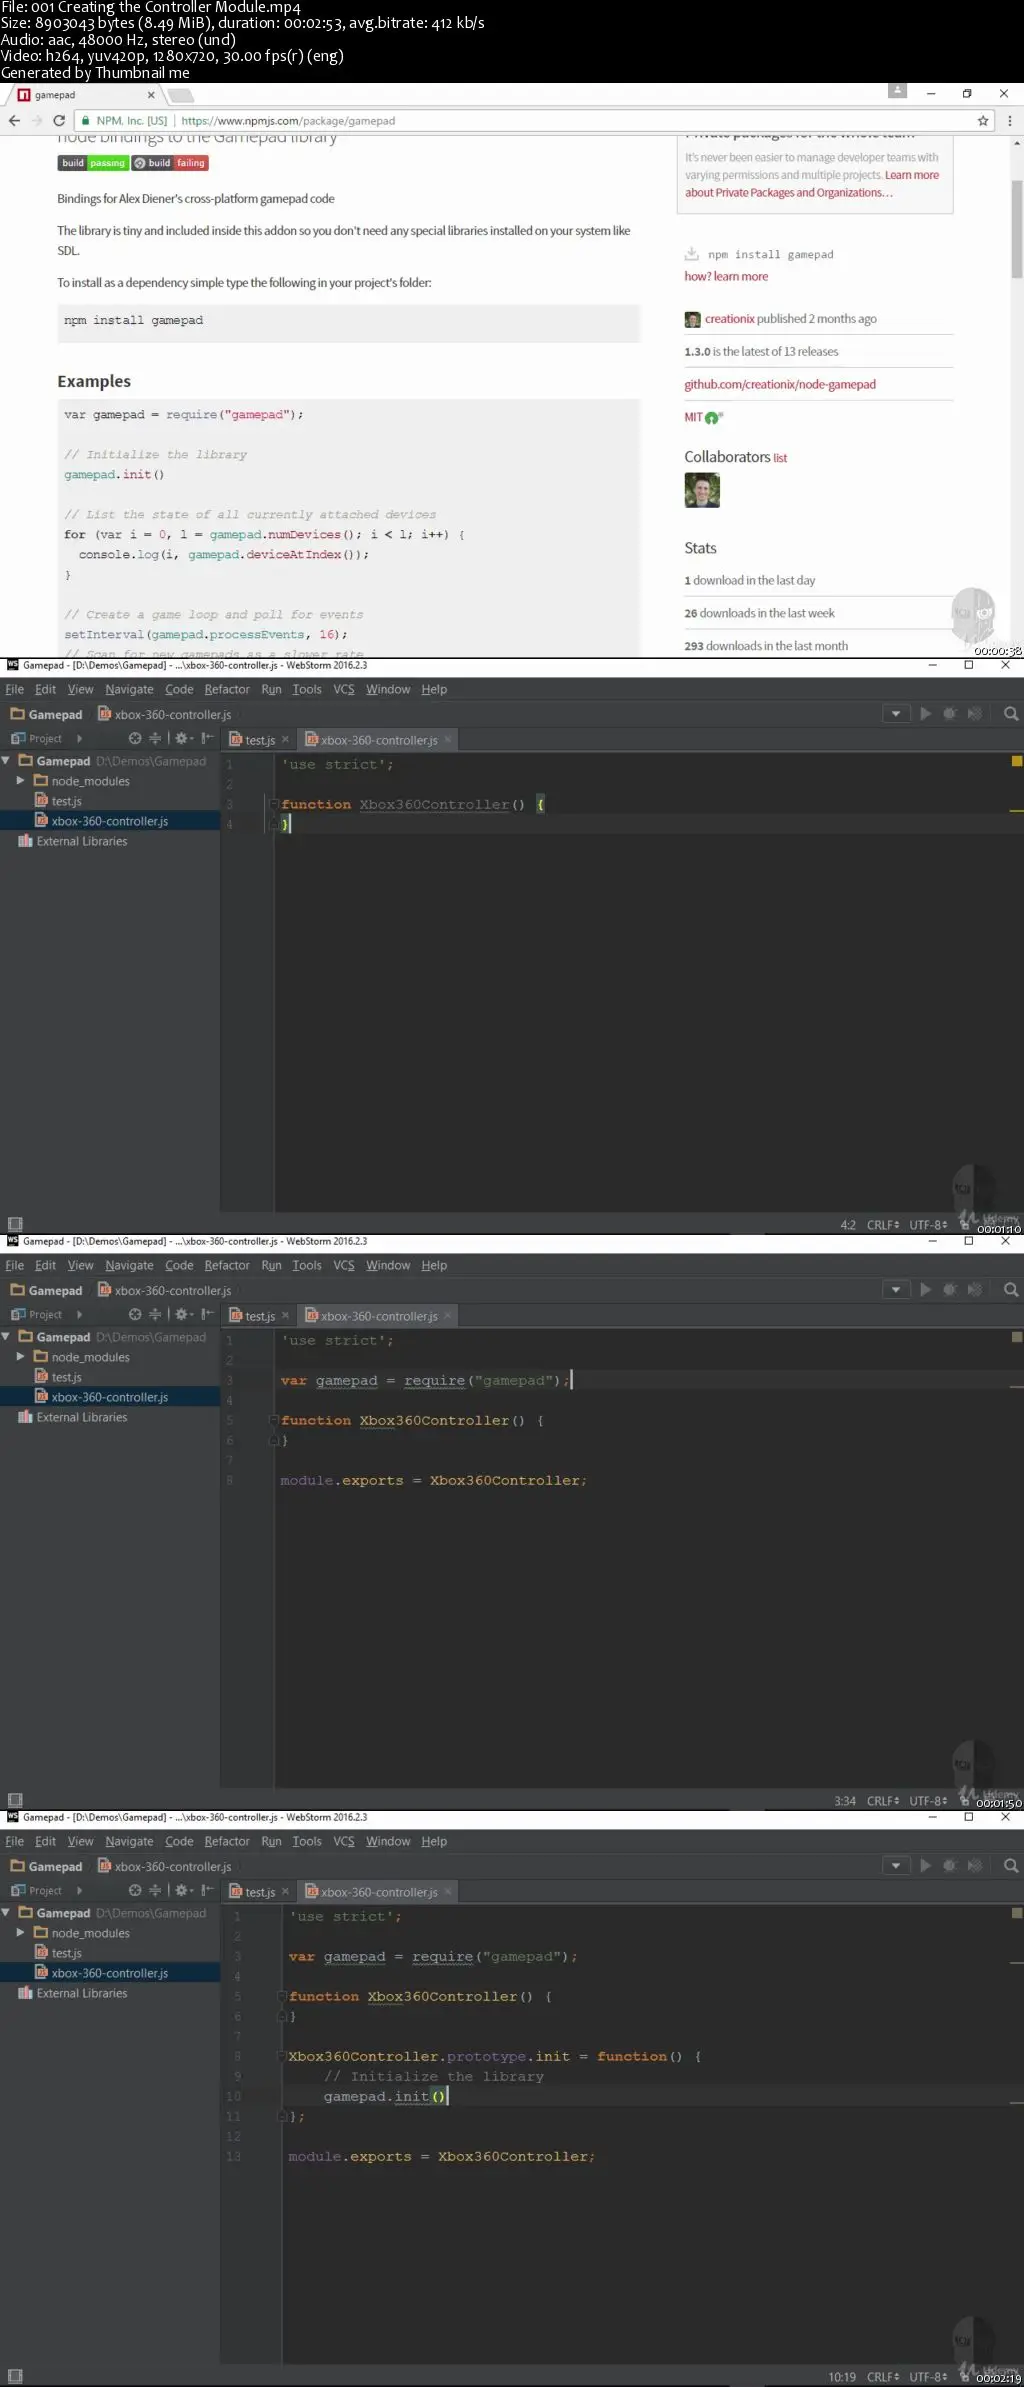Open run configuration dropdown in 00:02:19 WebStorm frame
The width and height of the screenshot is (1024, 2387).
click(x=896, y=1866)
